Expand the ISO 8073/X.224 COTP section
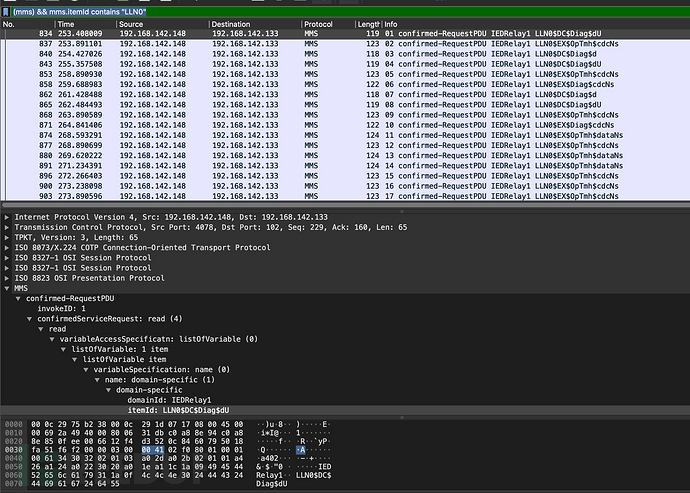Viewport: 690px width, 493px height. point(7,247)
